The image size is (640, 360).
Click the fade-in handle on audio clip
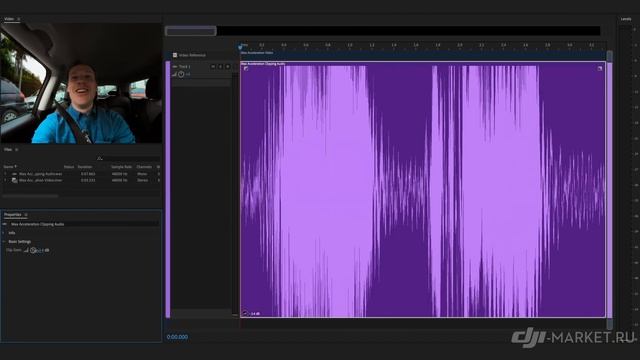[x=246, y=69]
